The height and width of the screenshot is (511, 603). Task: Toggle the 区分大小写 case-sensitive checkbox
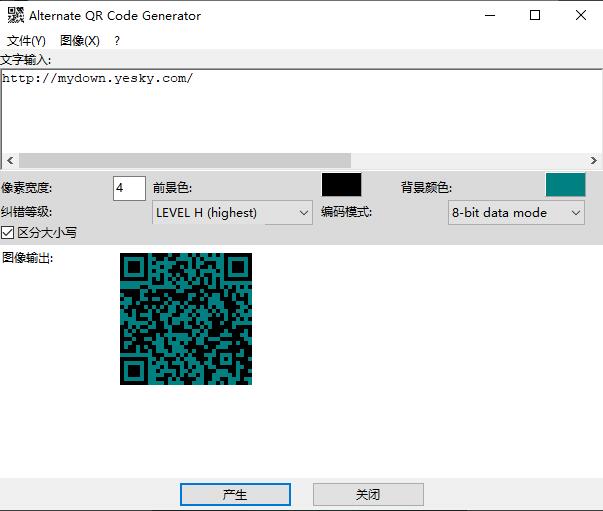8,233
